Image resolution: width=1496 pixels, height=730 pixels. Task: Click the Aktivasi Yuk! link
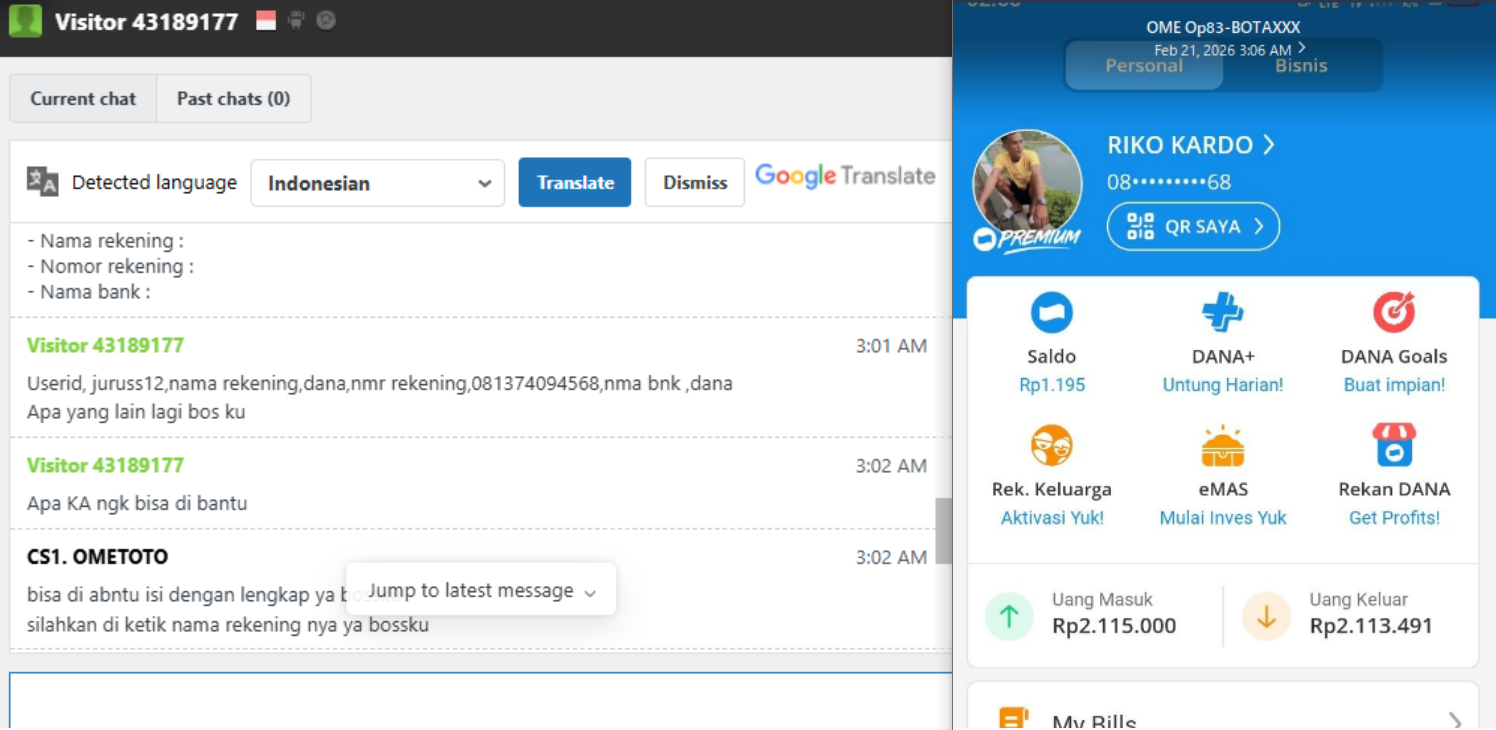pos(1052,518)
